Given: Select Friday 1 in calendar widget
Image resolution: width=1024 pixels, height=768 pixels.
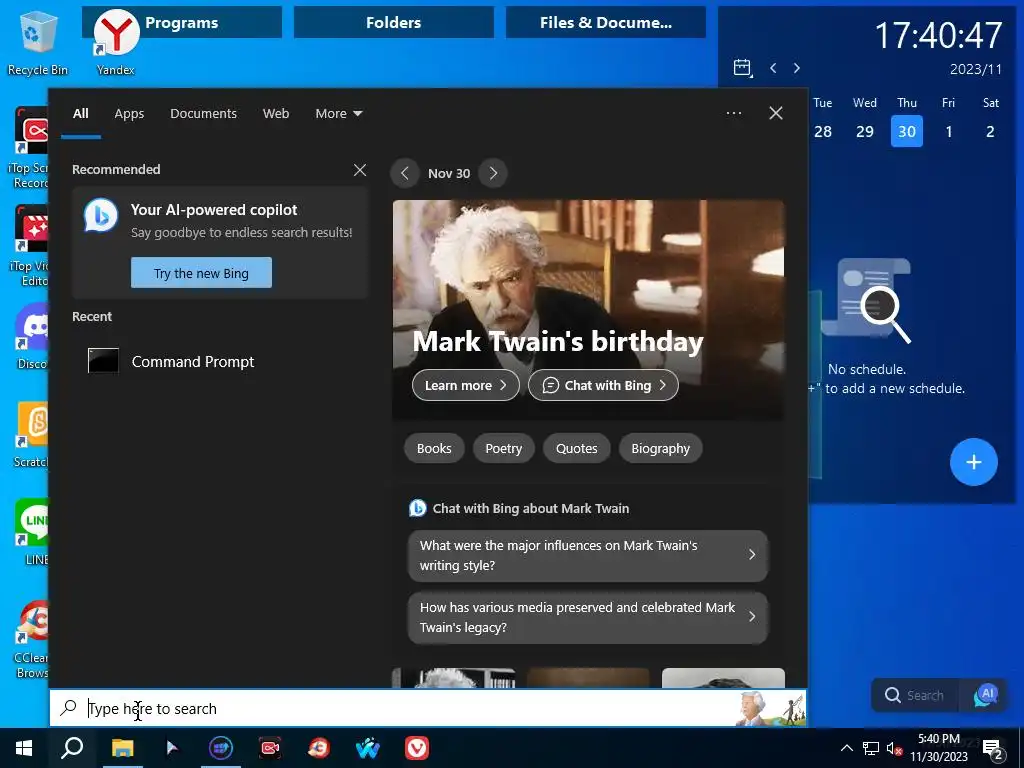Looking at the screenshot, I should (948, 131).
